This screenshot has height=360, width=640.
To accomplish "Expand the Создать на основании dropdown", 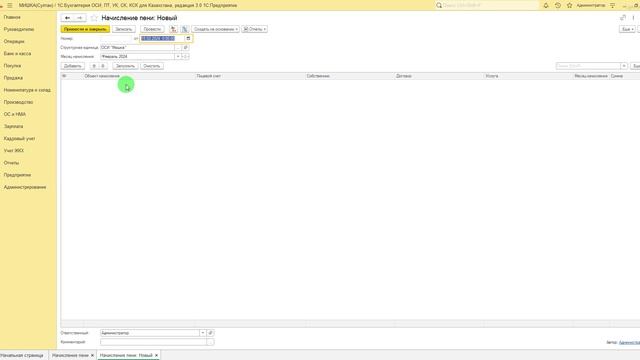I will [x=216, y=29].
